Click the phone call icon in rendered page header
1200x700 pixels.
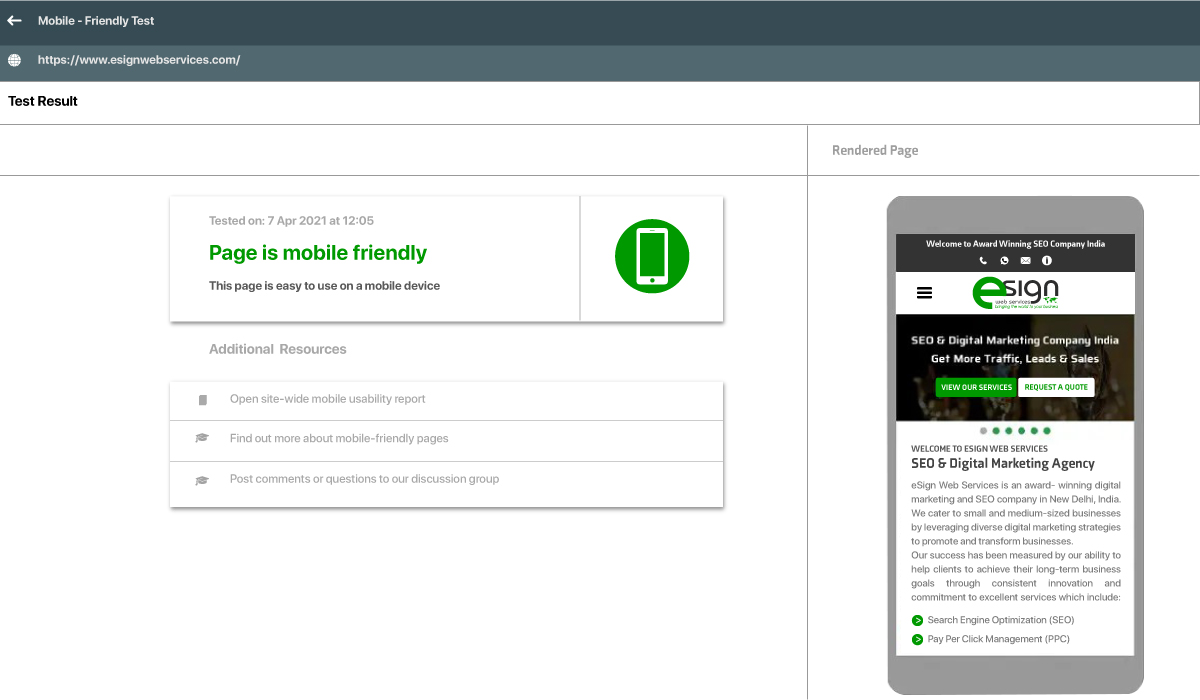coord(984,261)
